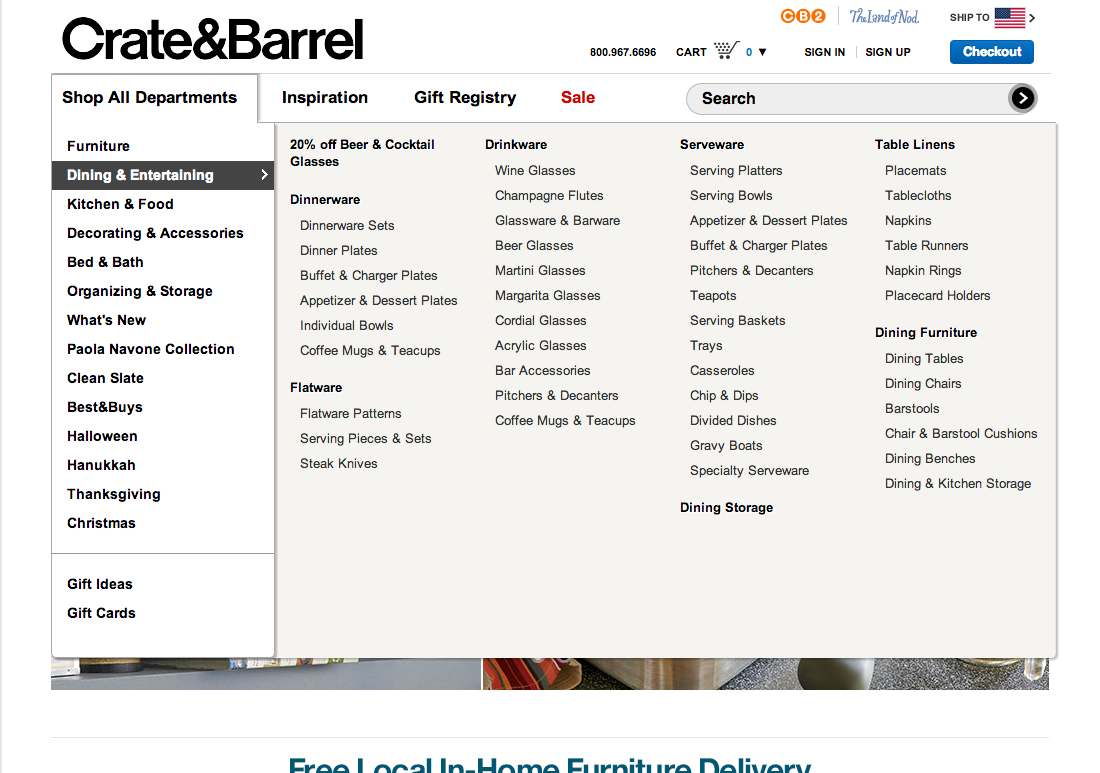Click the Sign In link
Screen dimensions: 1100x773
coord(824,52)
